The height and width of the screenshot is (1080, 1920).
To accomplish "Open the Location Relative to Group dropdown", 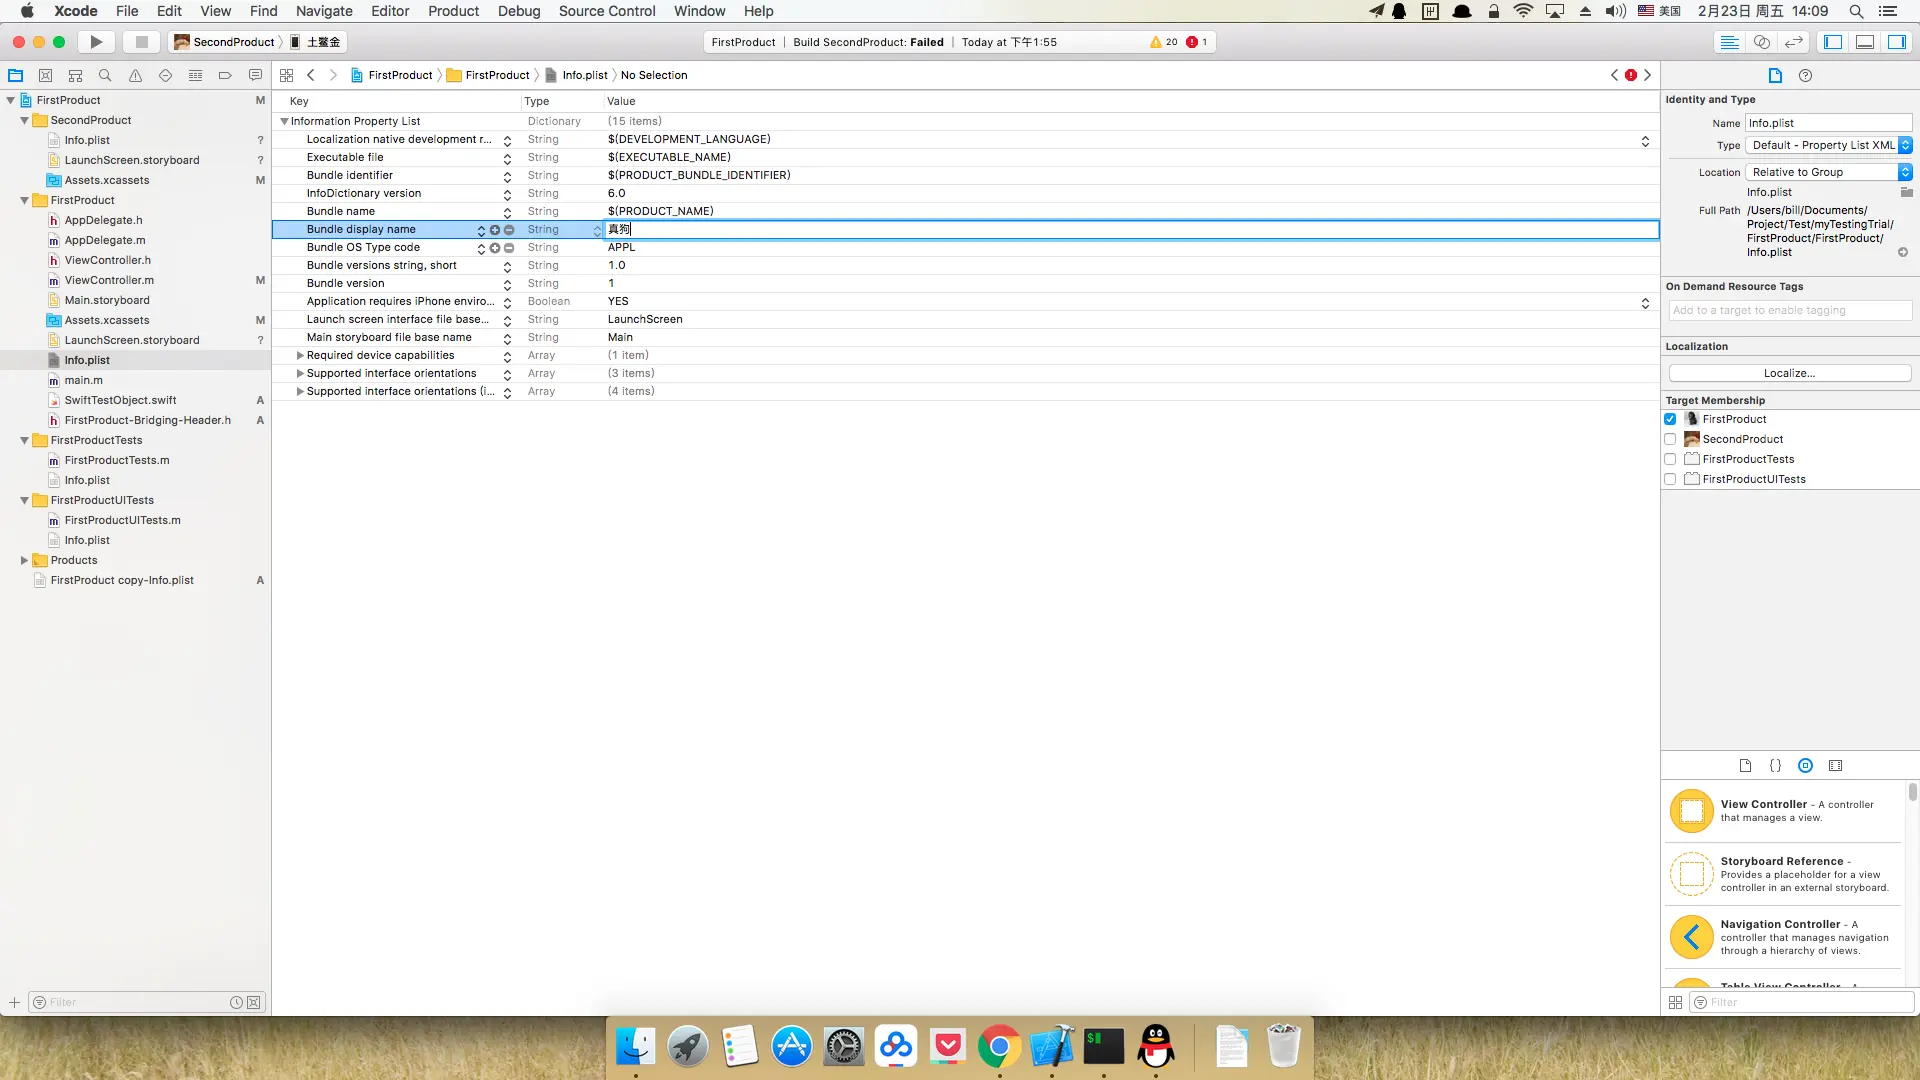I will (1829, 172).
